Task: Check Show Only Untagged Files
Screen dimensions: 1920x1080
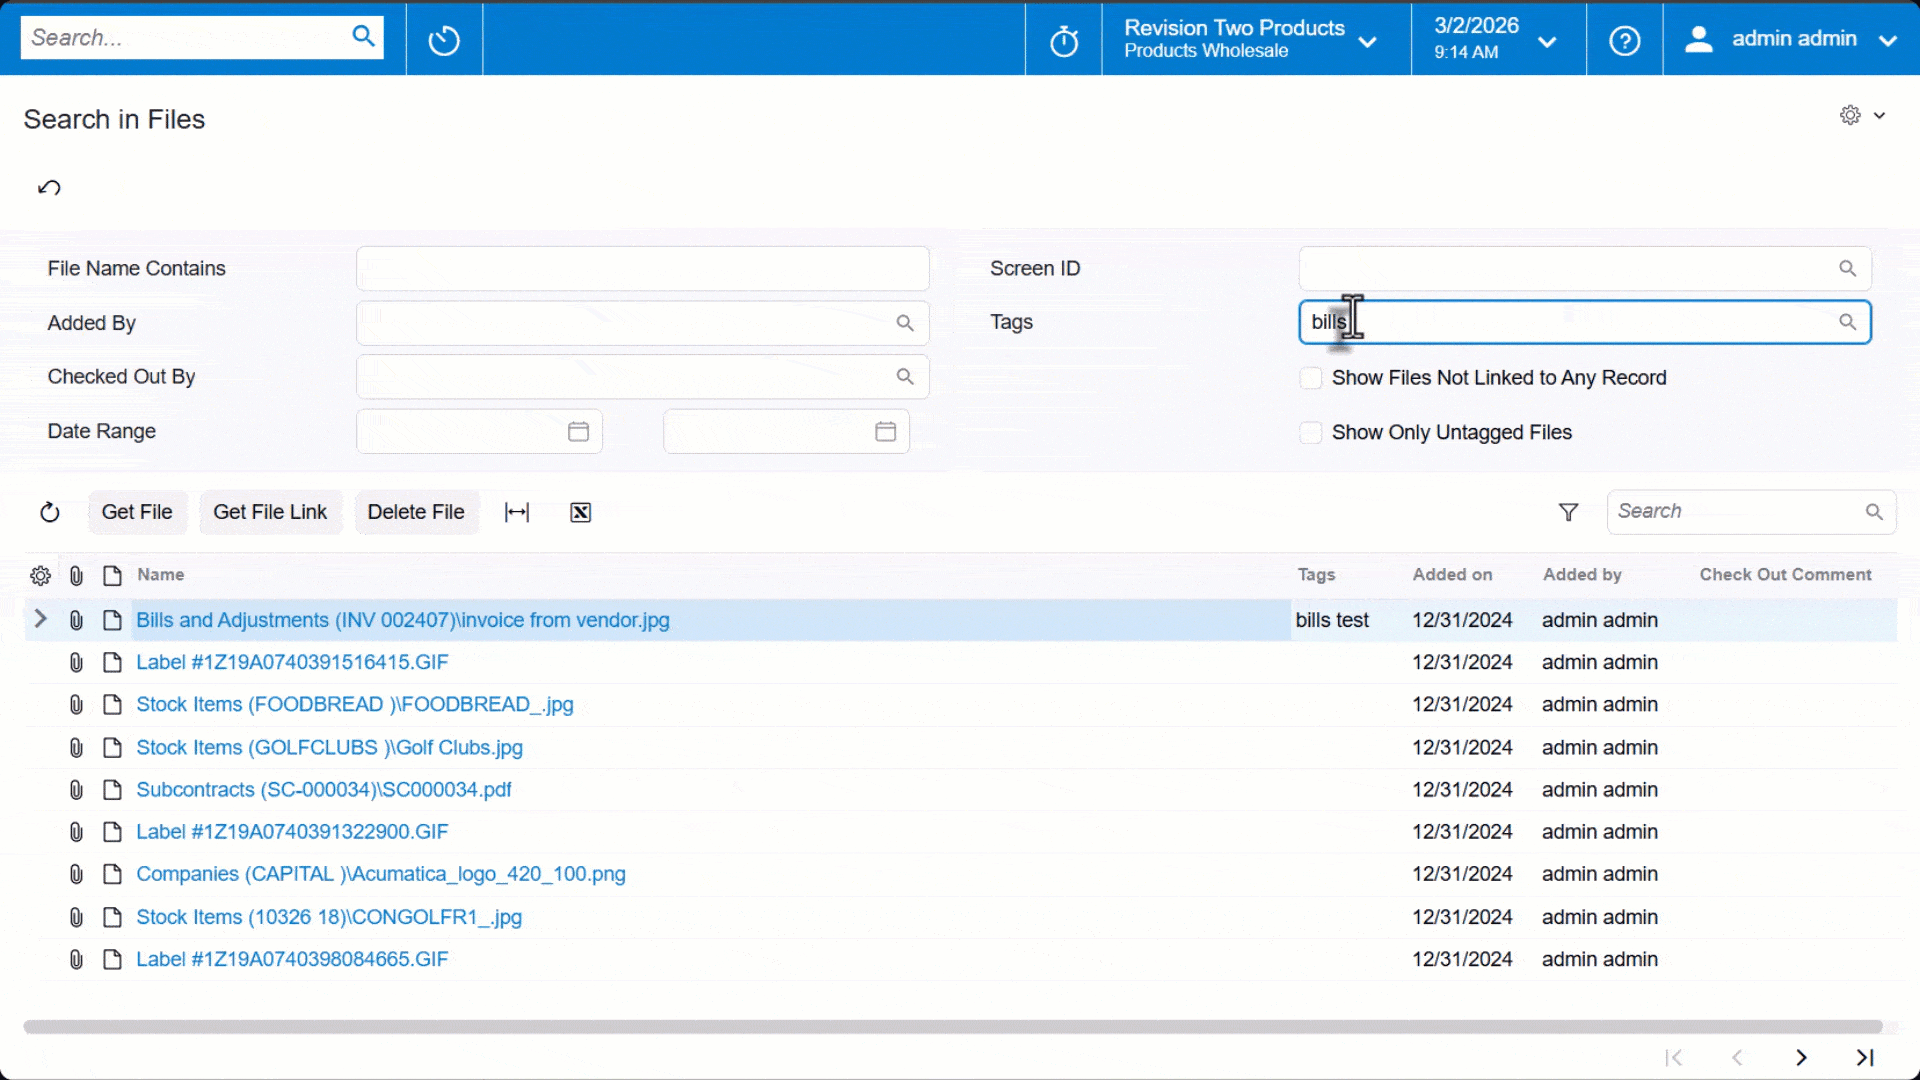Action: pos(1310,433)
